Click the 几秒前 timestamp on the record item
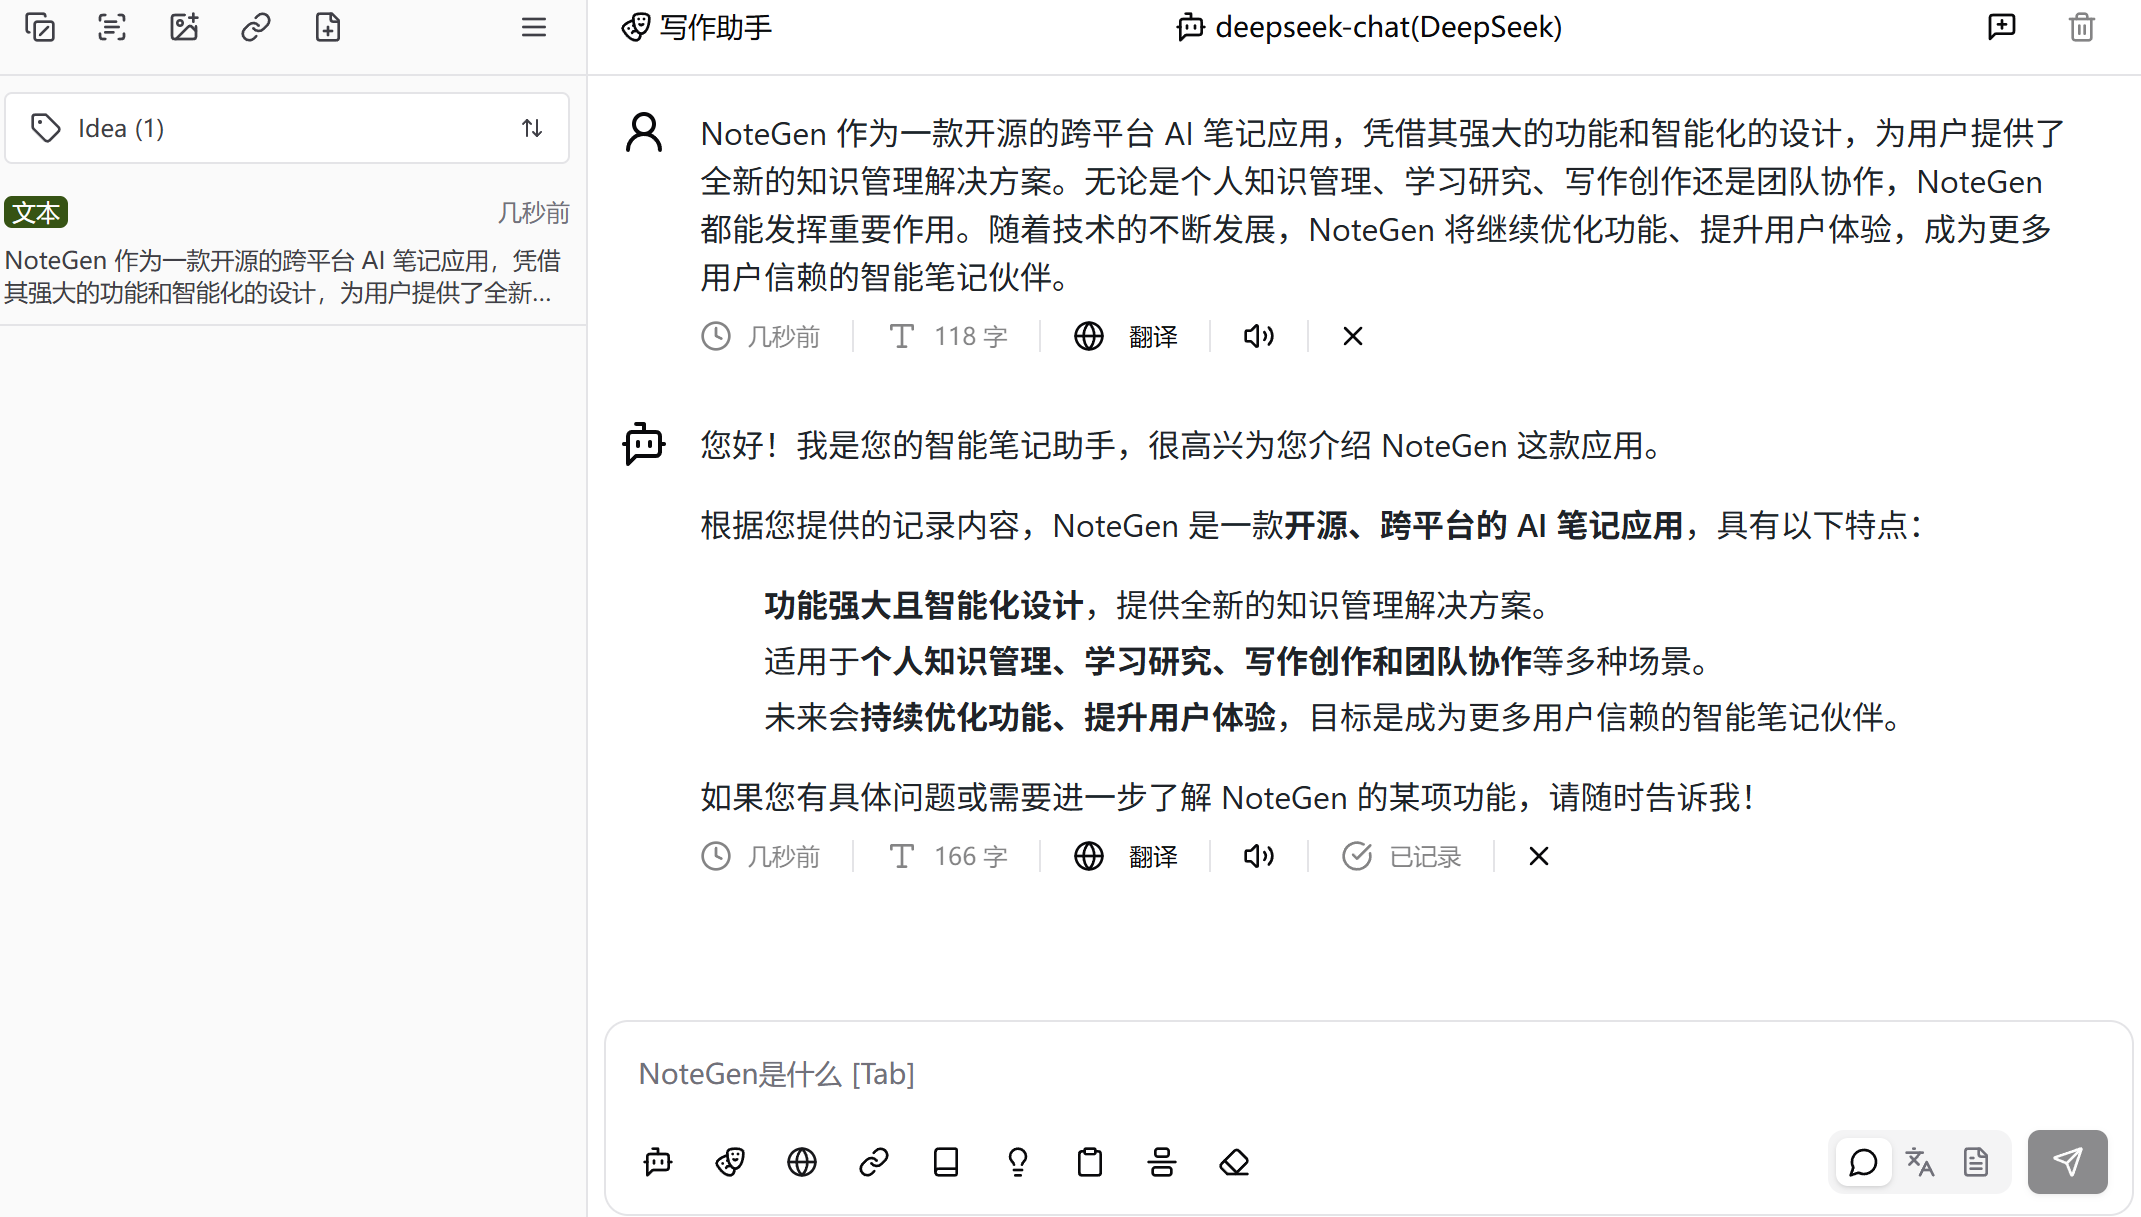 [x=534, y=213]
